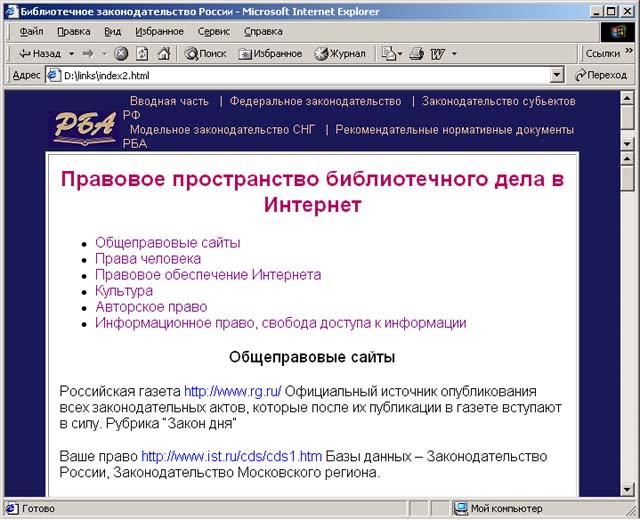Click inside the address bar field
This screenshot has height=520, width=640.
[x=300, y=75]
